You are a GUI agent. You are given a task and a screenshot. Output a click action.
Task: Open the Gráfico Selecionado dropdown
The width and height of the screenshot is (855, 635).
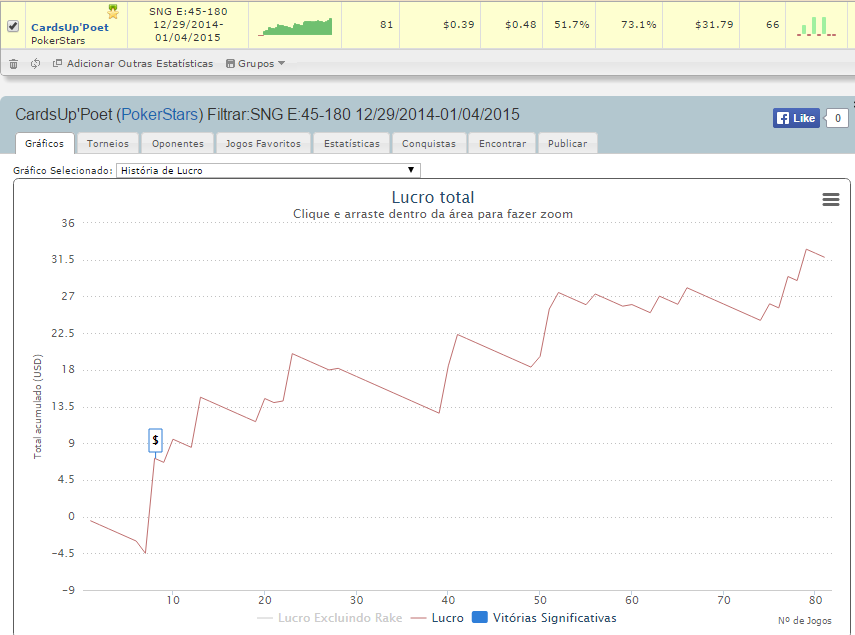268,171
